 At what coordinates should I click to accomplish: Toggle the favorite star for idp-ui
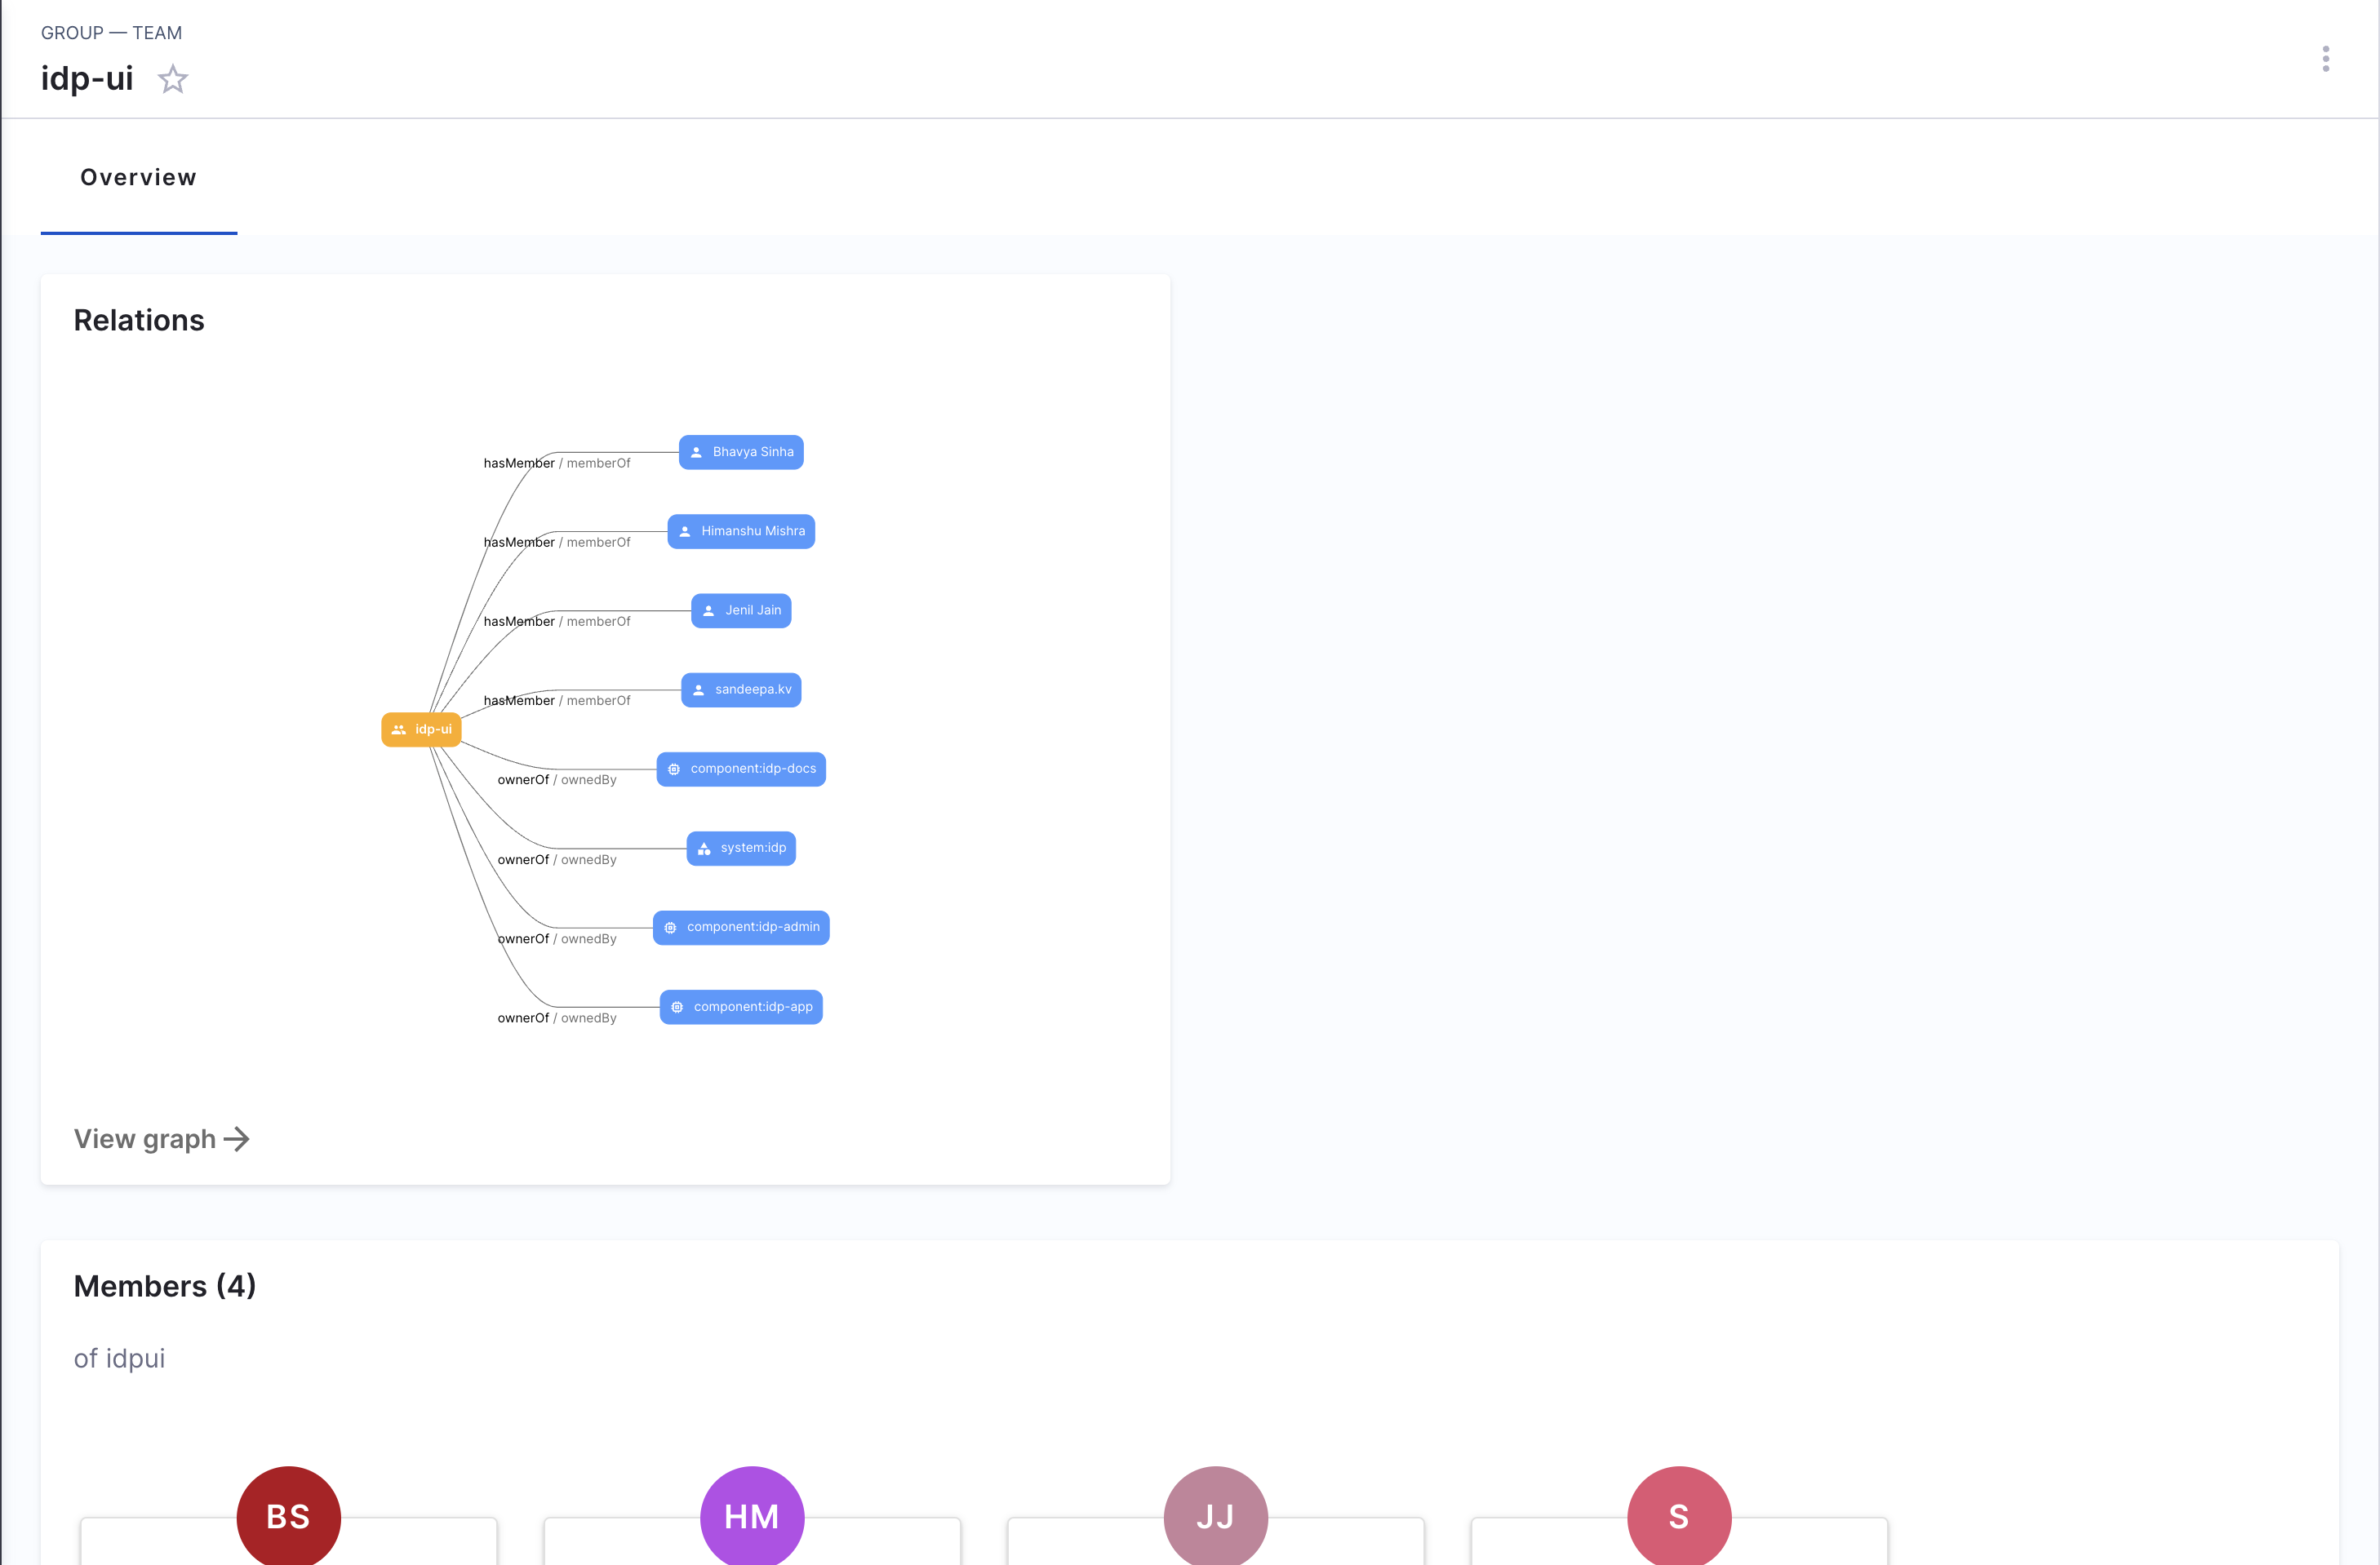tap(173, 79)
